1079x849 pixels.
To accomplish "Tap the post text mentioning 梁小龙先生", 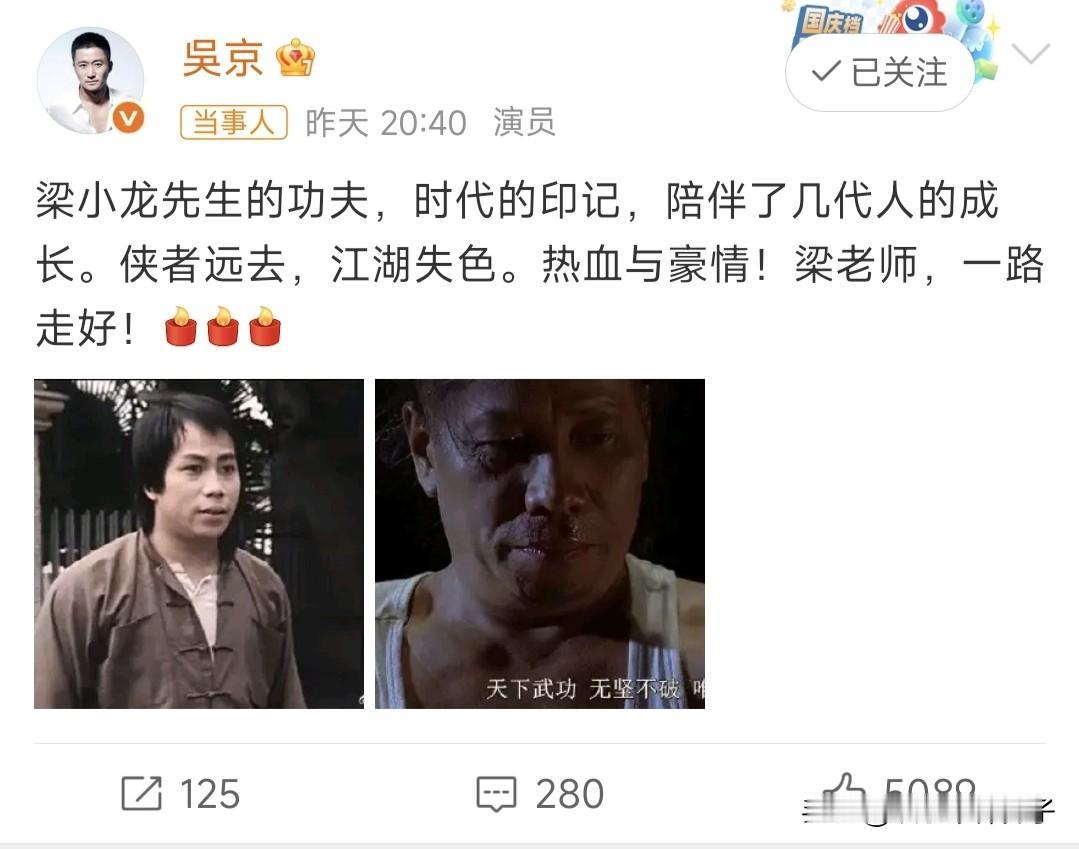I will 540,265.
